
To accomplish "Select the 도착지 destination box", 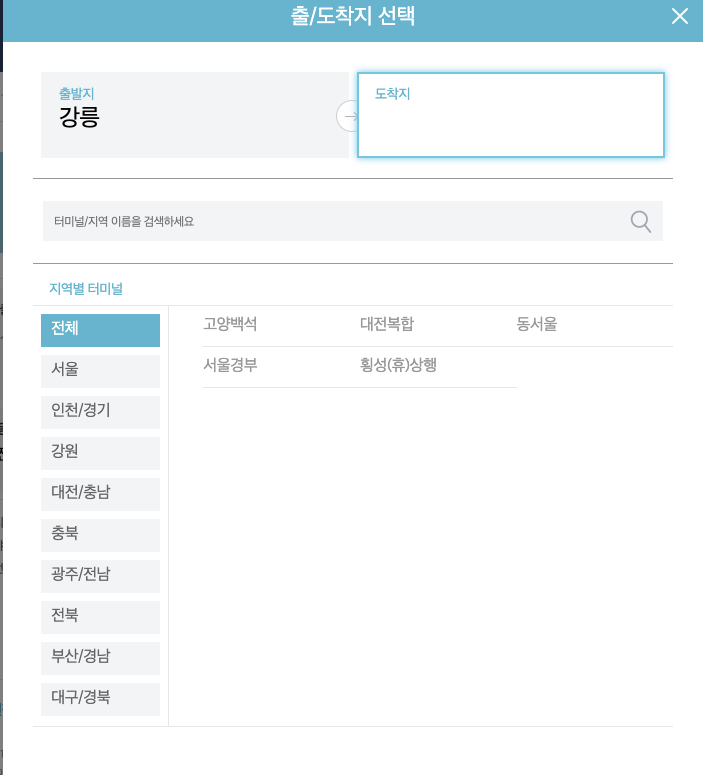I will pyautogui.click(x=511, y=115).
